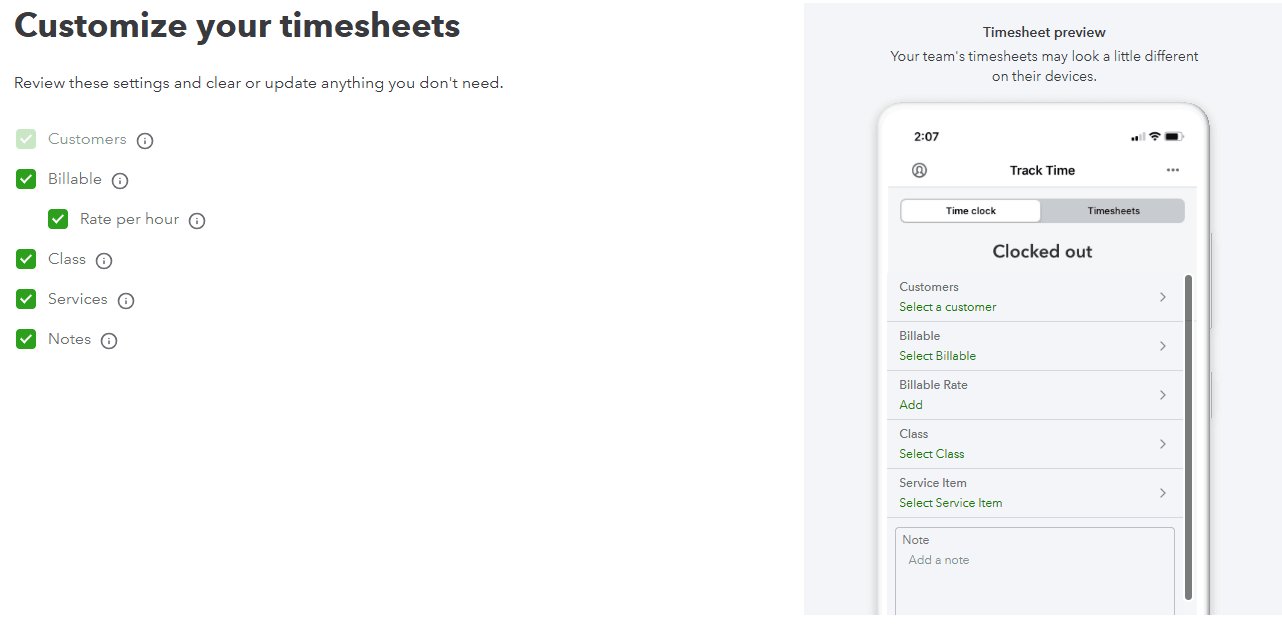This screenshot has height=634, width=1282.
Task: Clear the Notes checkbox
Action: point(26,339)
